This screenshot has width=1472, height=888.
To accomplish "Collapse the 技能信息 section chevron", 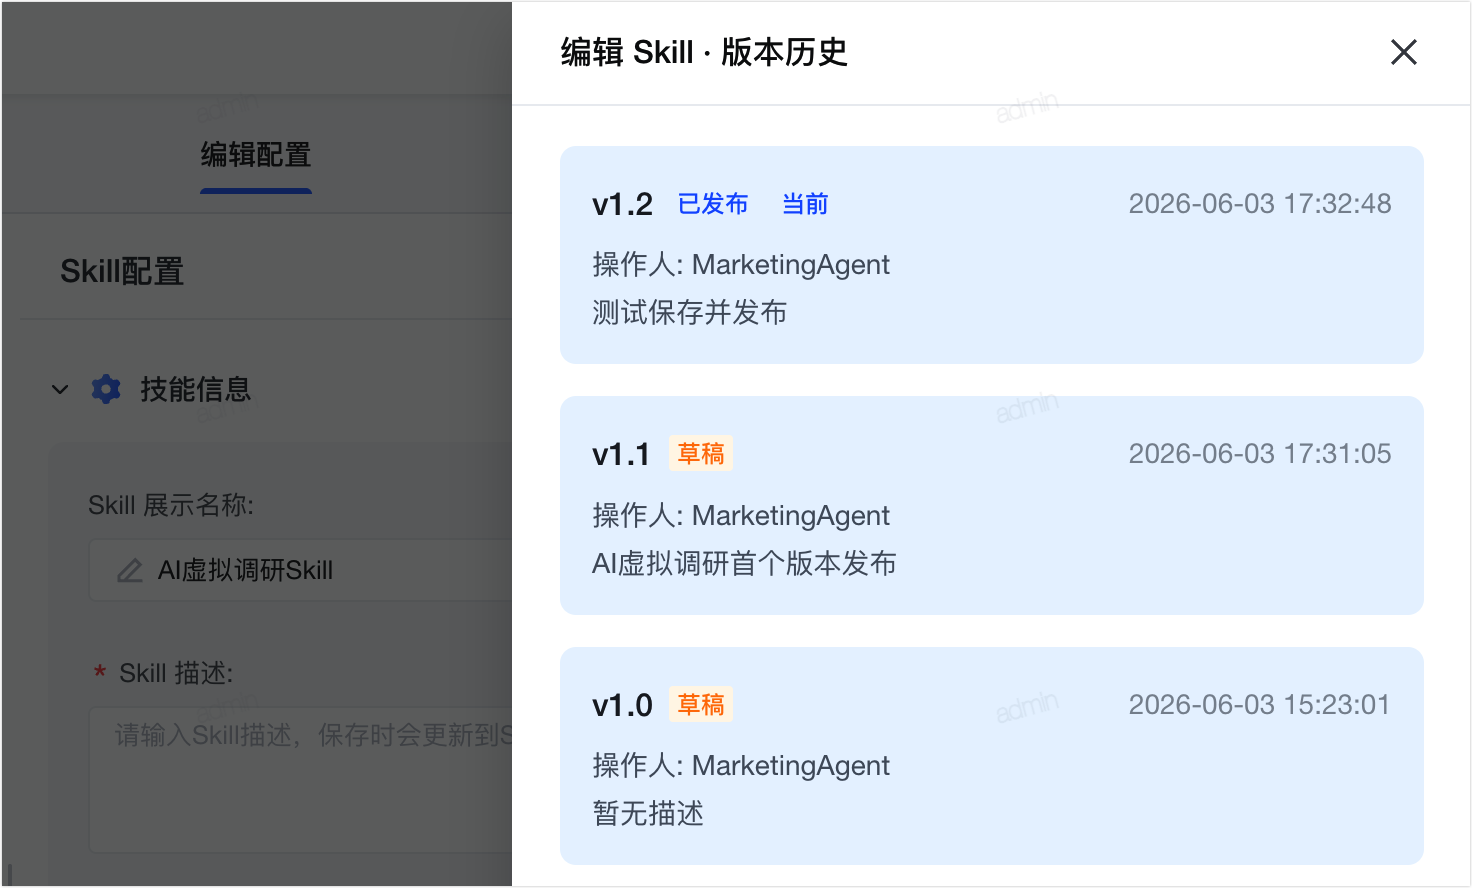I will [60, 389].
